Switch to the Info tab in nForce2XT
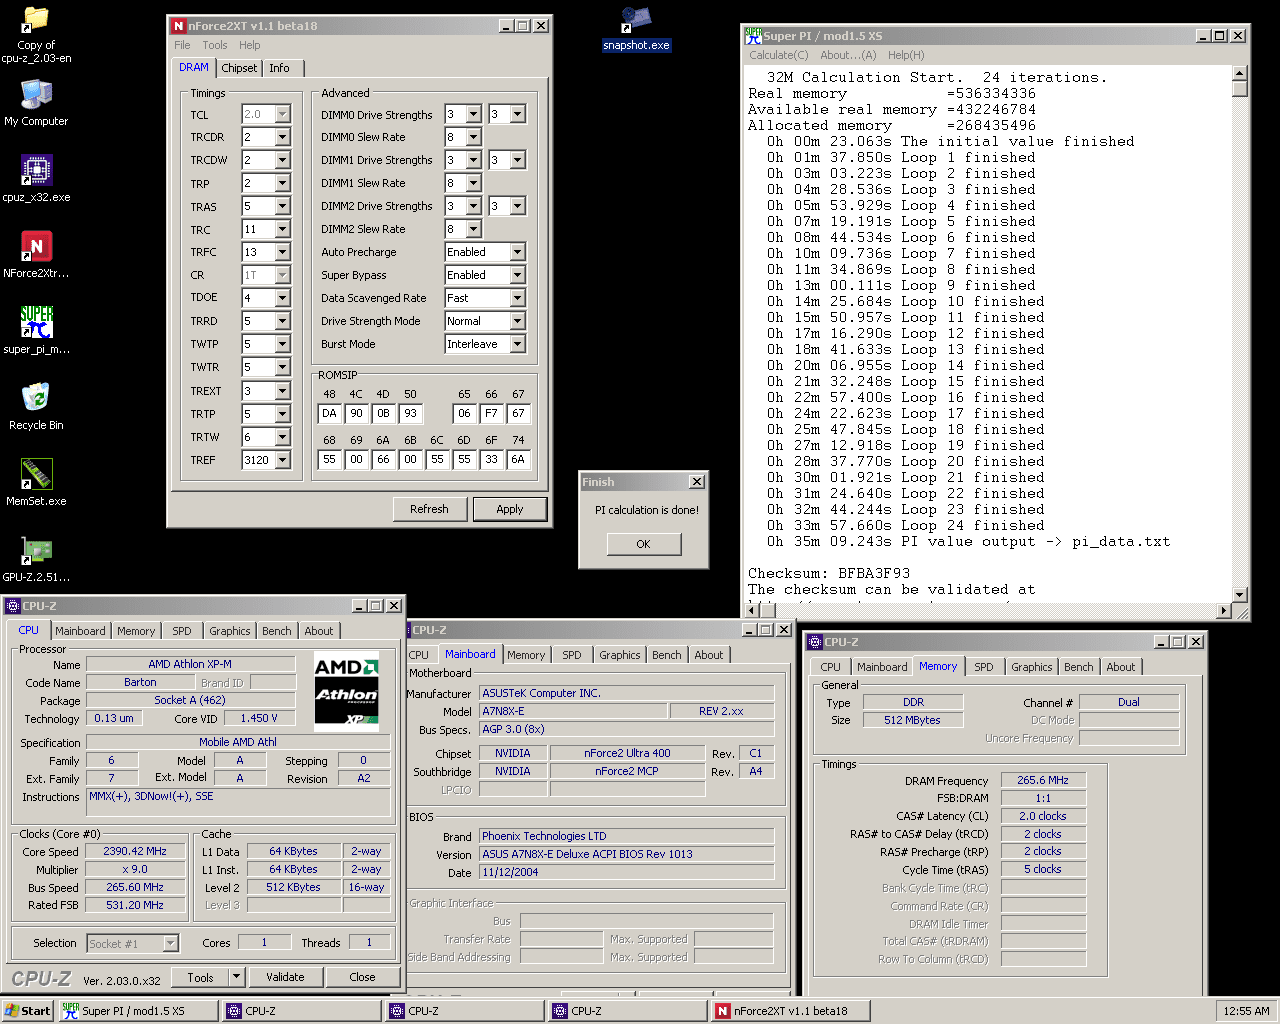The image size is (1280, 1024). 280,68
